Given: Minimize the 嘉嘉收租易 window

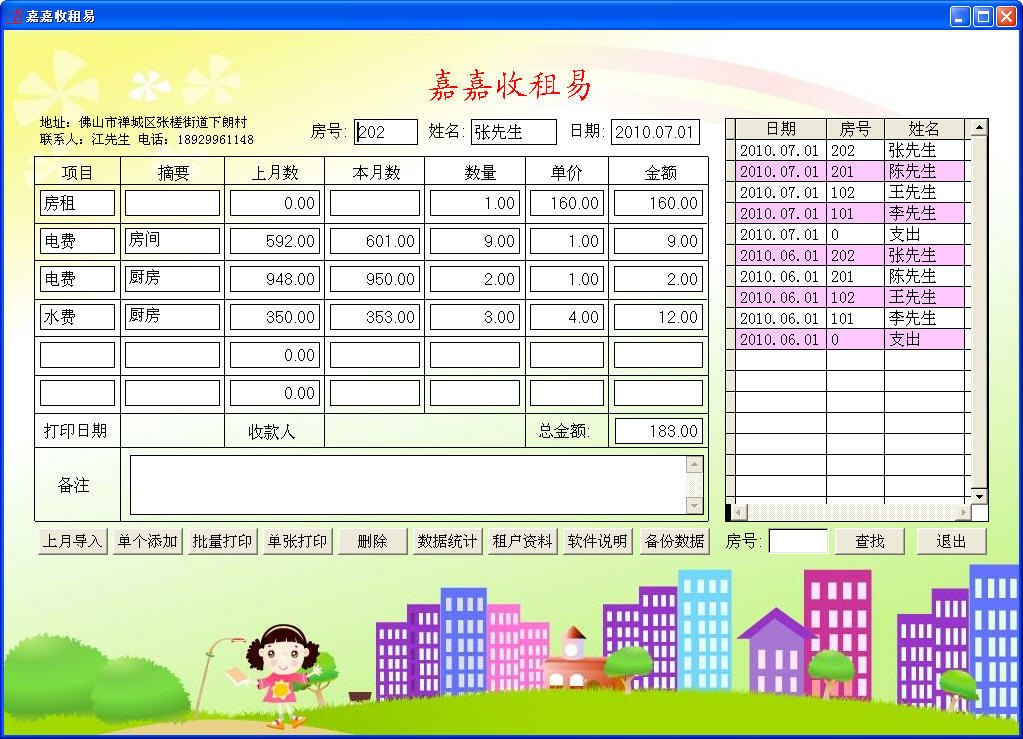Looking at the screenshot, I should point(960,16).
